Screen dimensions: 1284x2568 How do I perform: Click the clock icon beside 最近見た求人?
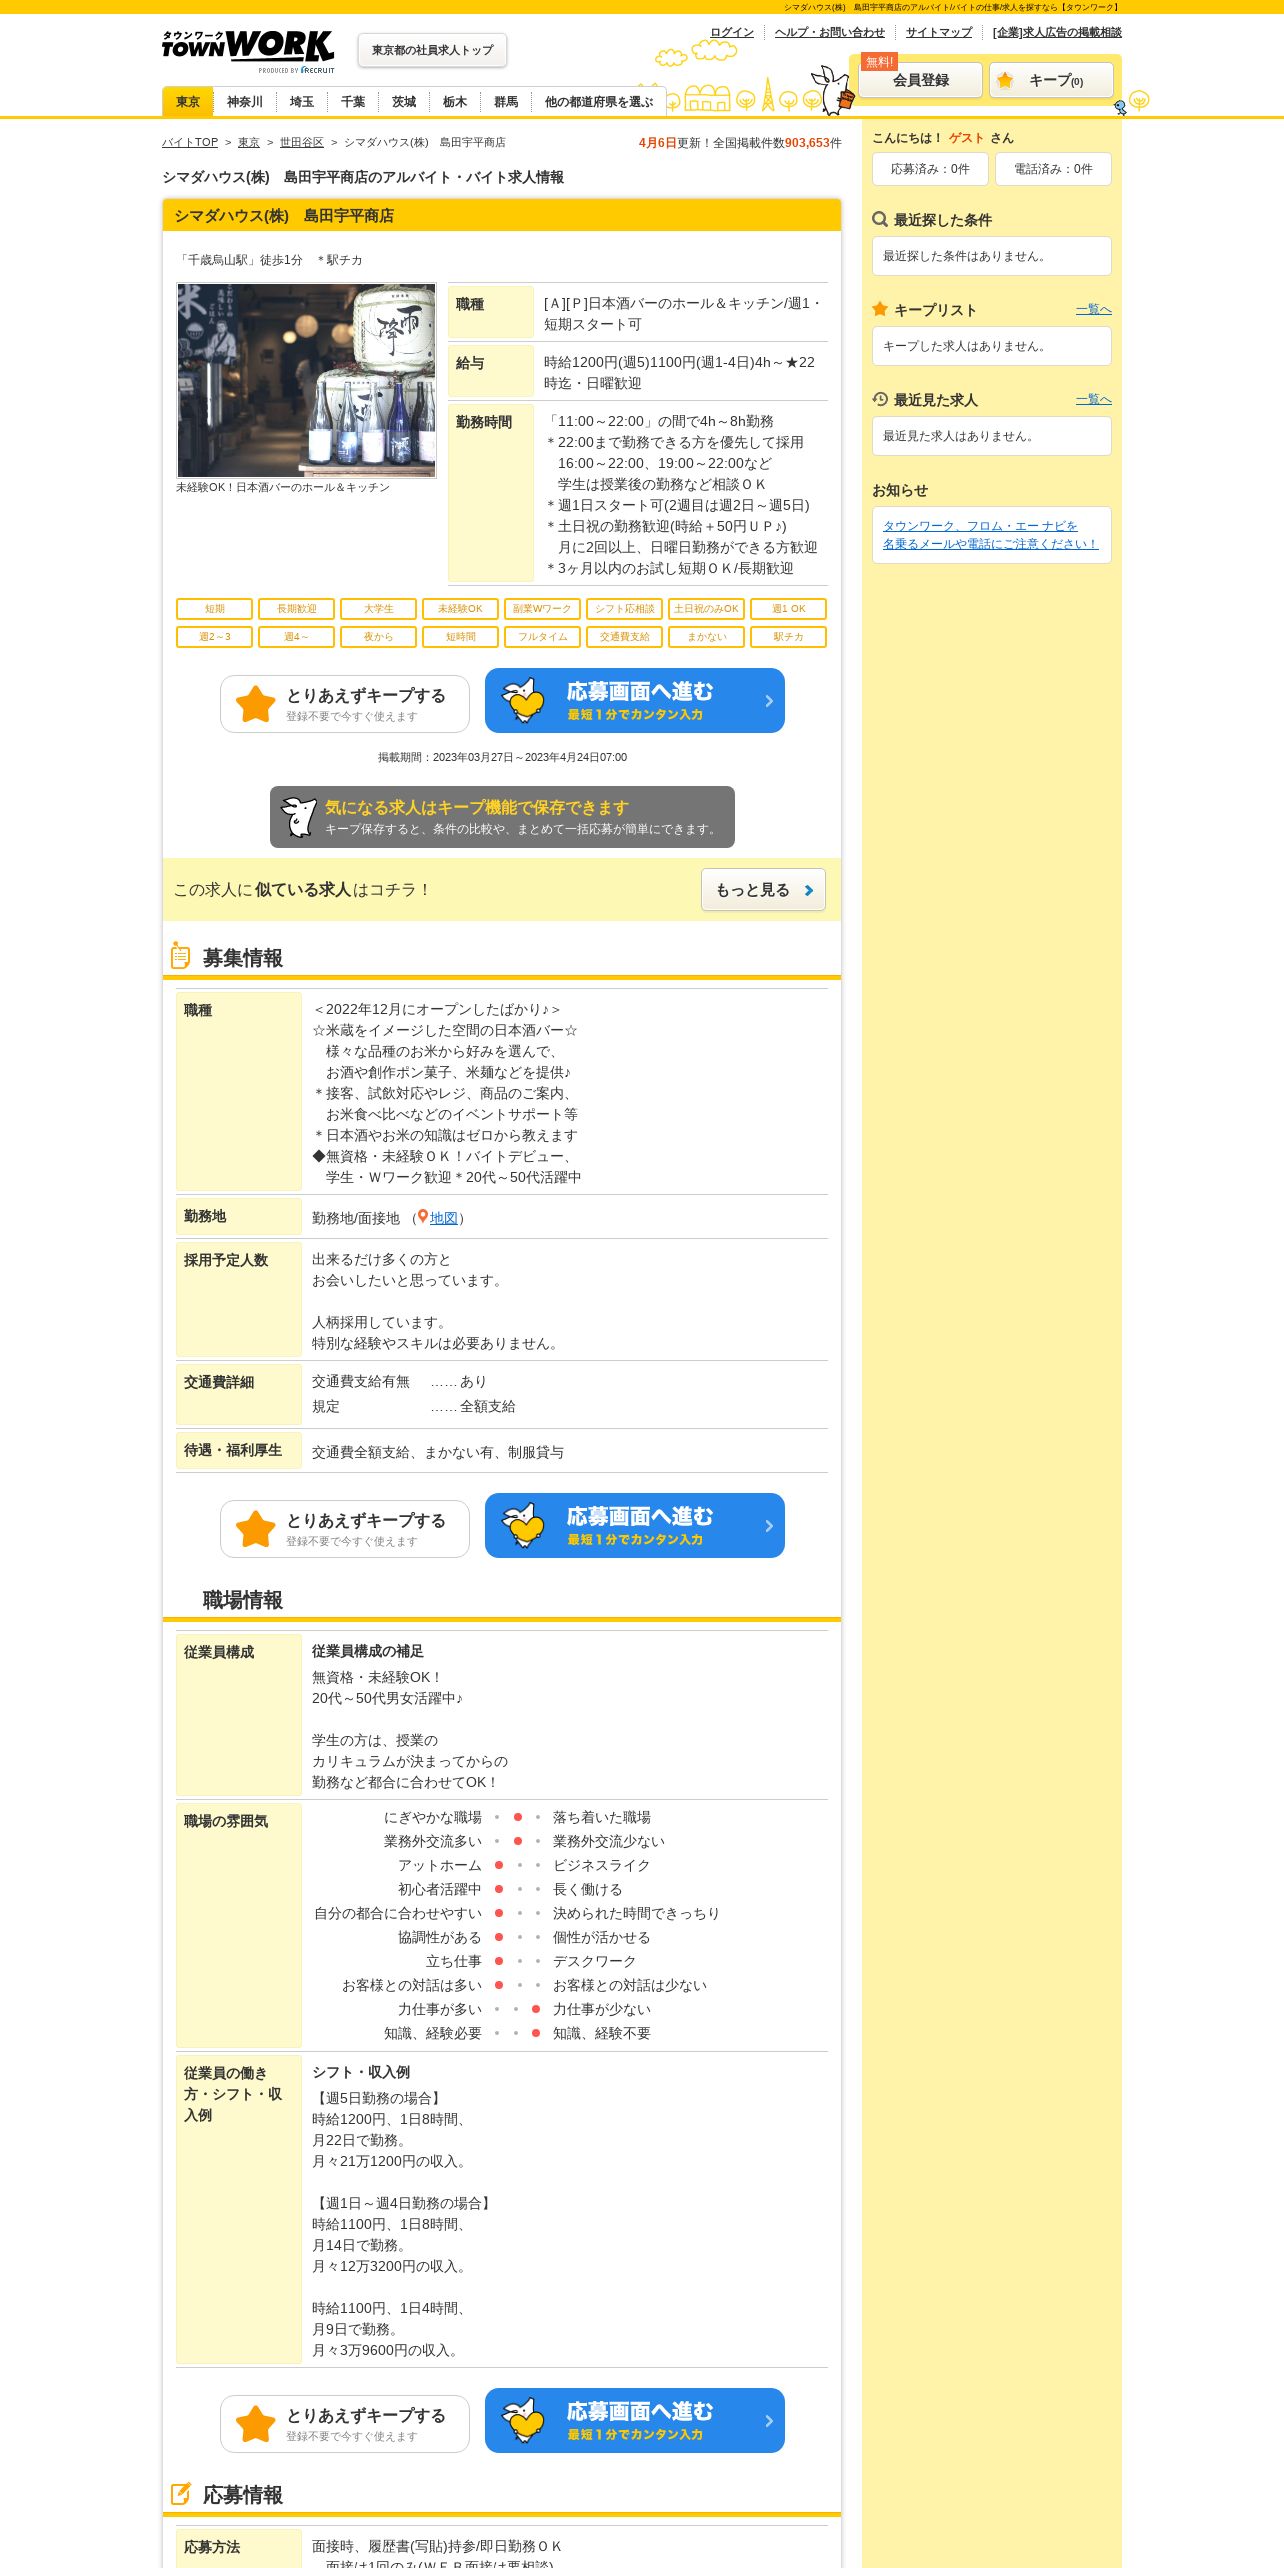pyautogui.click(x=880, y=399)
